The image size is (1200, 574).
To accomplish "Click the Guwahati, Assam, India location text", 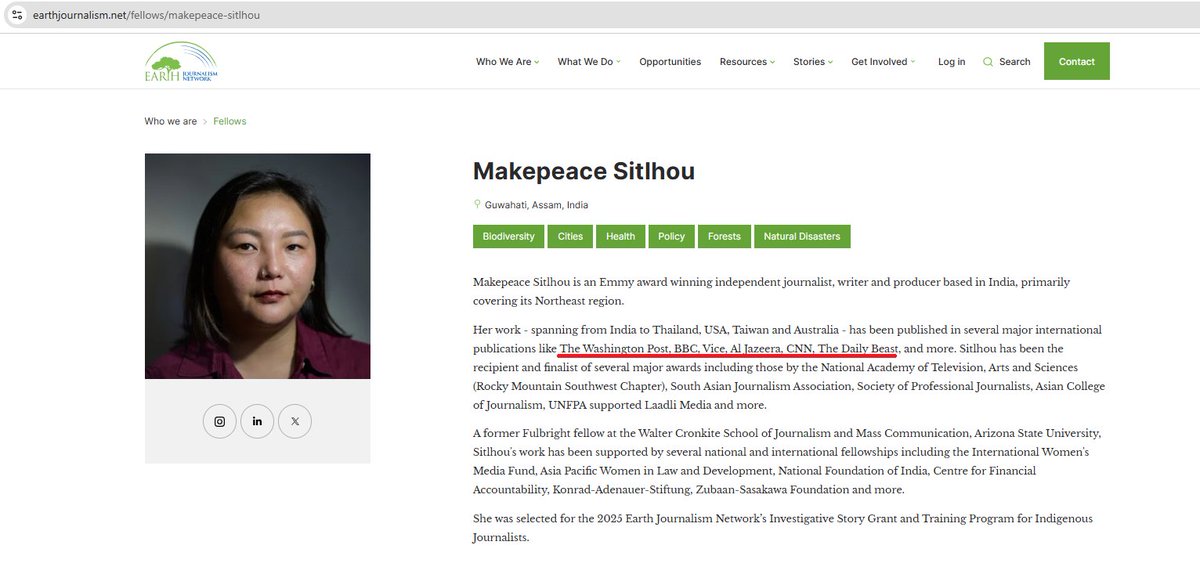I will coord(536,205).
